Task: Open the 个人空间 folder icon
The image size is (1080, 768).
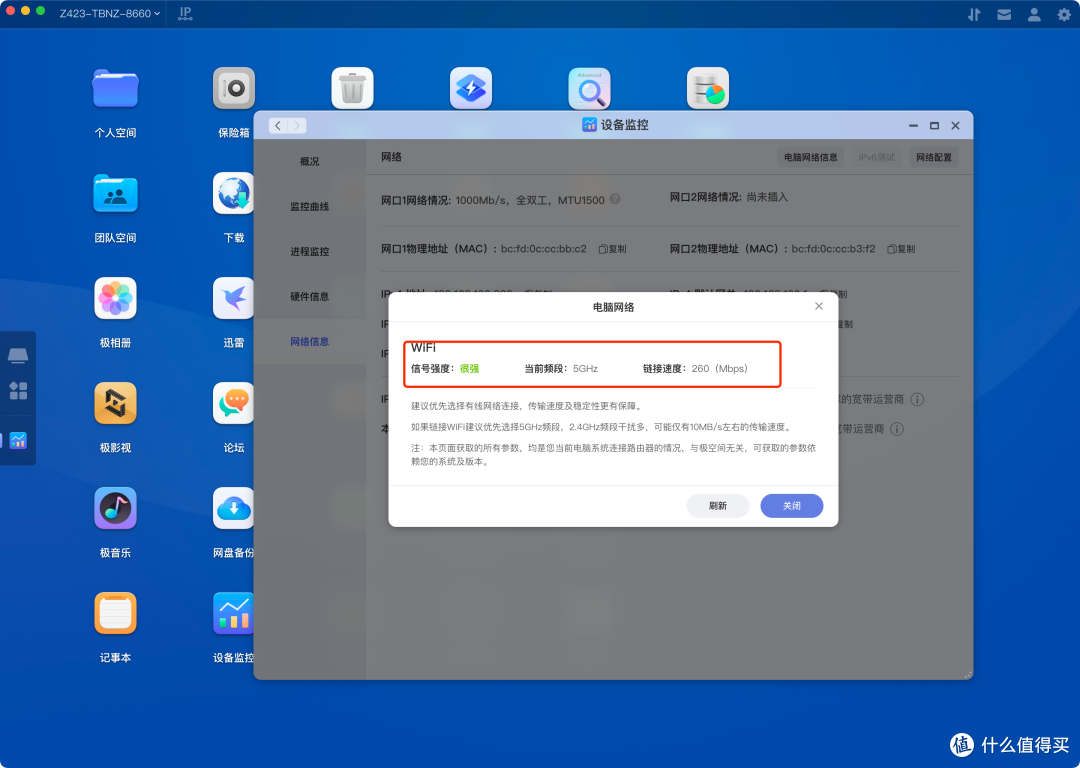Action: (x=115, y=89)
